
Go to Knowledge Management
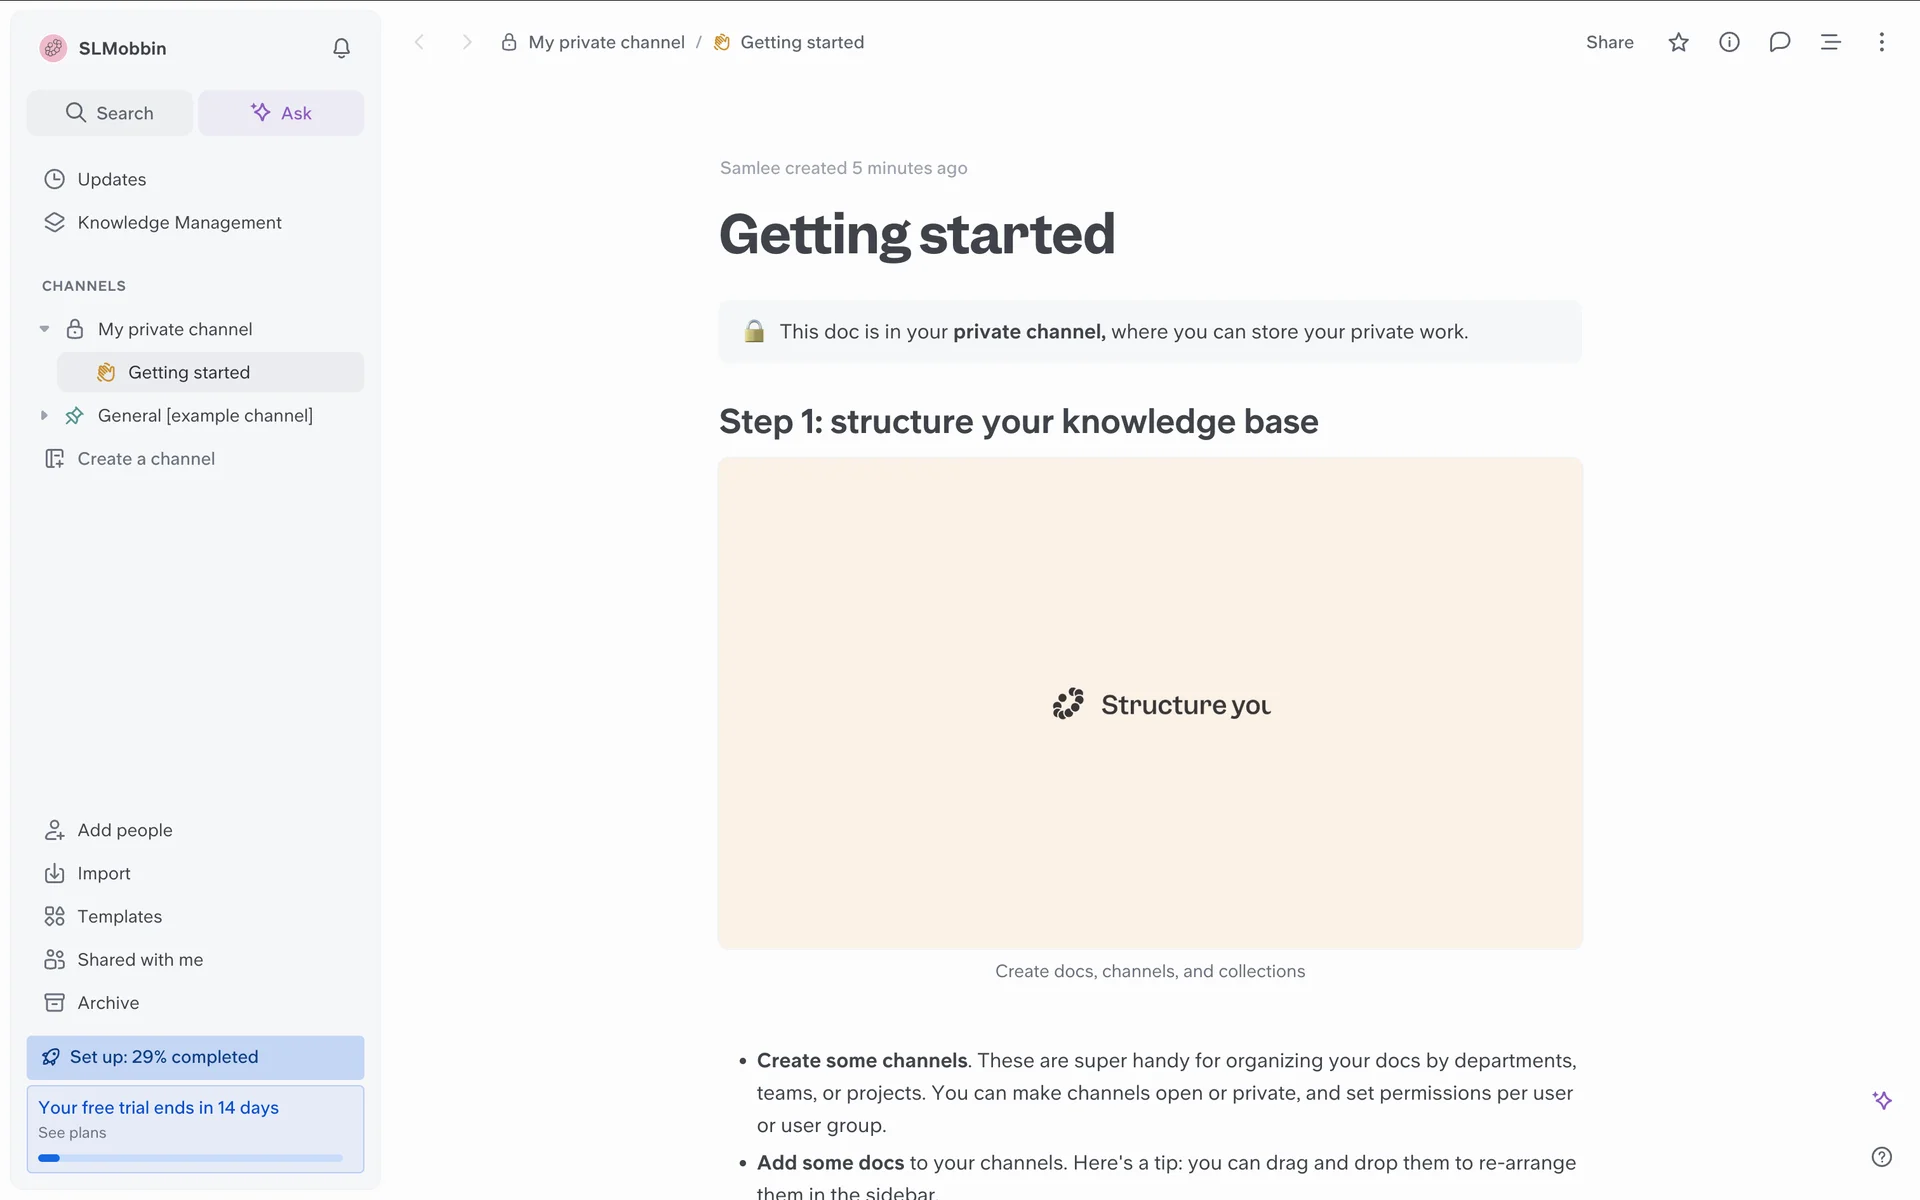pyautogui.click(x=179, y=222)
